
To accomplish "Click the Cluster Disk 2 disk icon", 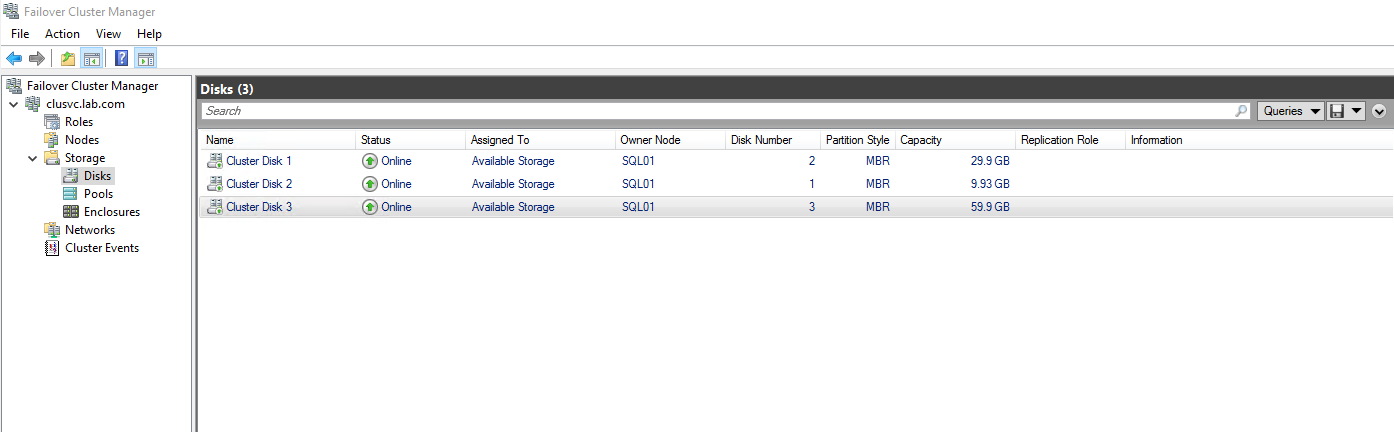I will click(x=214, y=184).
